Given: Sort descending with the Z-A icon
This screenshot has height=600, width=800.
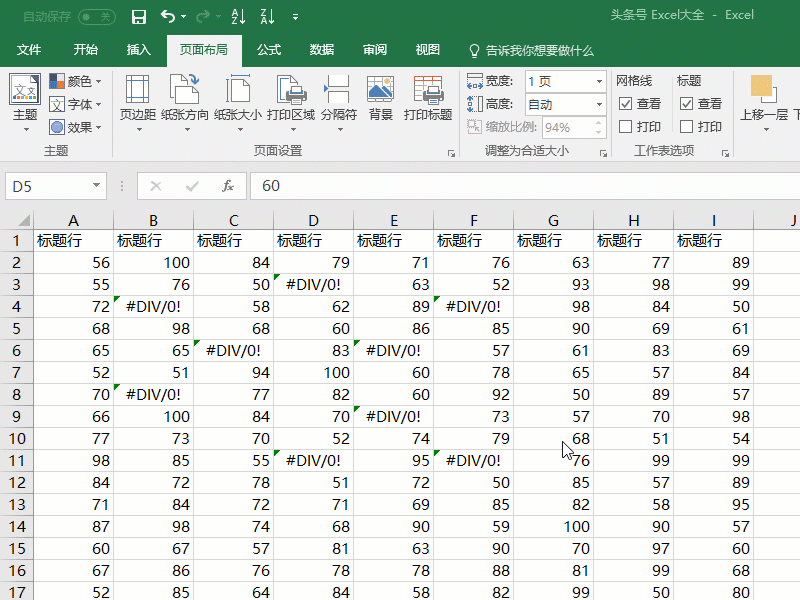Looking at the screenshot, I should (x=267, y=17).
